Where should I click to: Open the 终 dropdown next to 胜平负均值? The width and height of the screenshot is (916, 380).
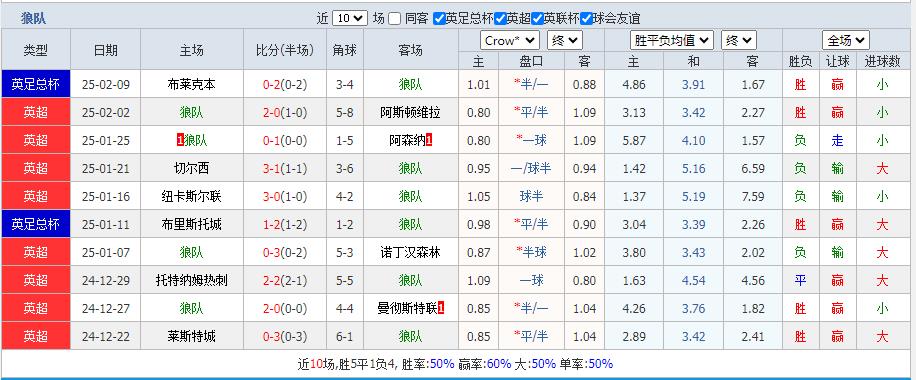click(x=738, y=40)
